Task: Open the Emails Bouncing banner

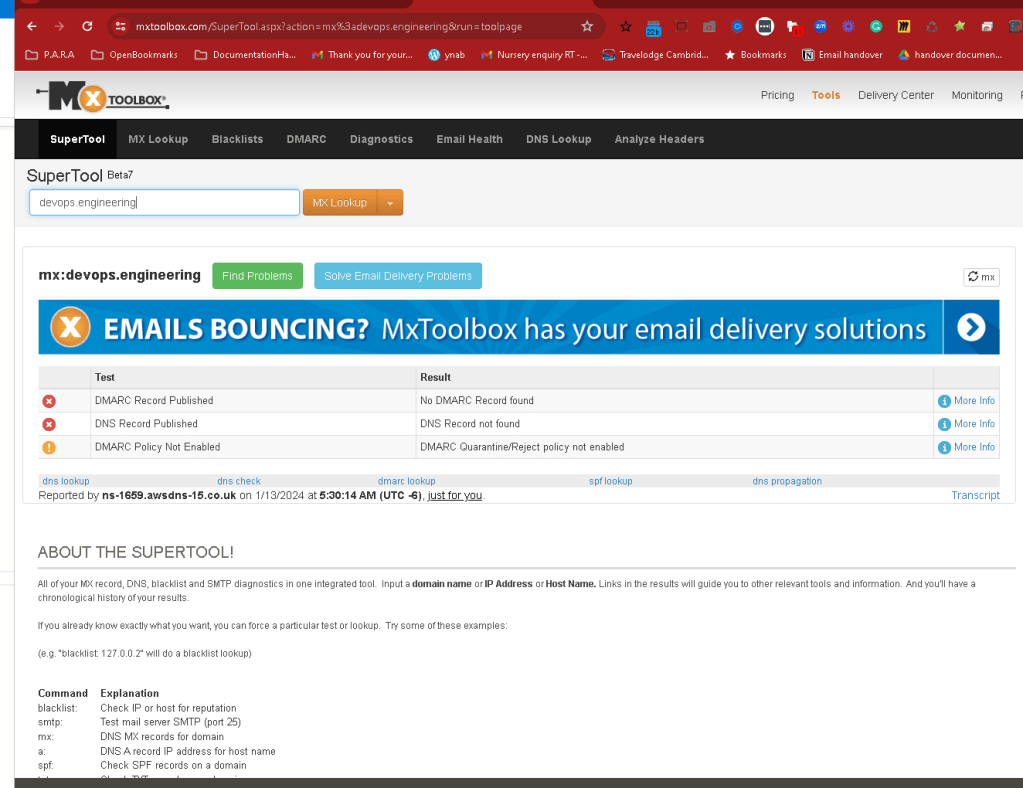Action: 519,327
